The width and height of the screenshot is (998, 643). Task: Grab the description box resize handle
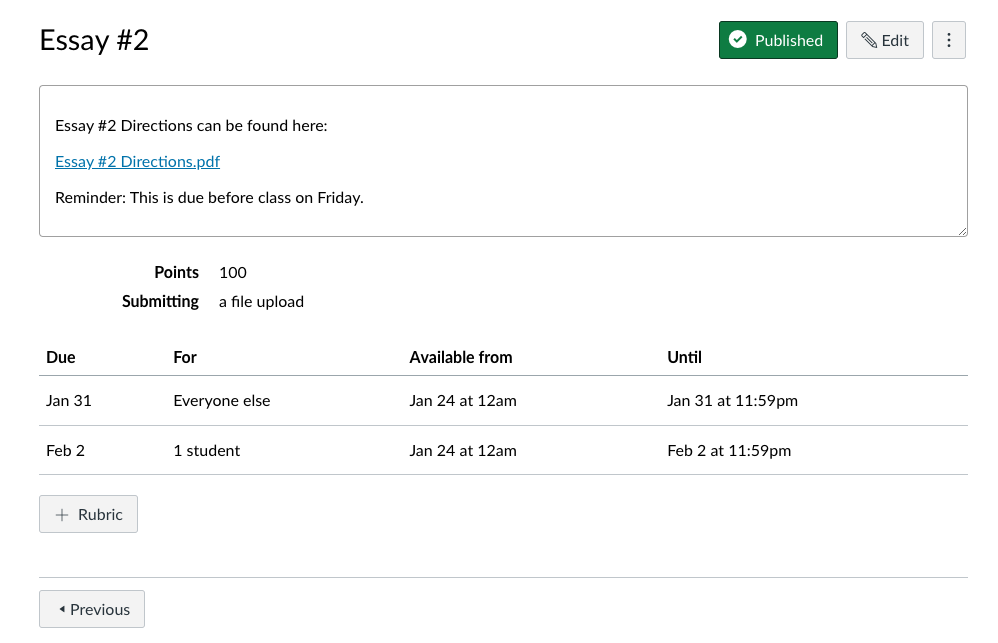pos(962,231)
